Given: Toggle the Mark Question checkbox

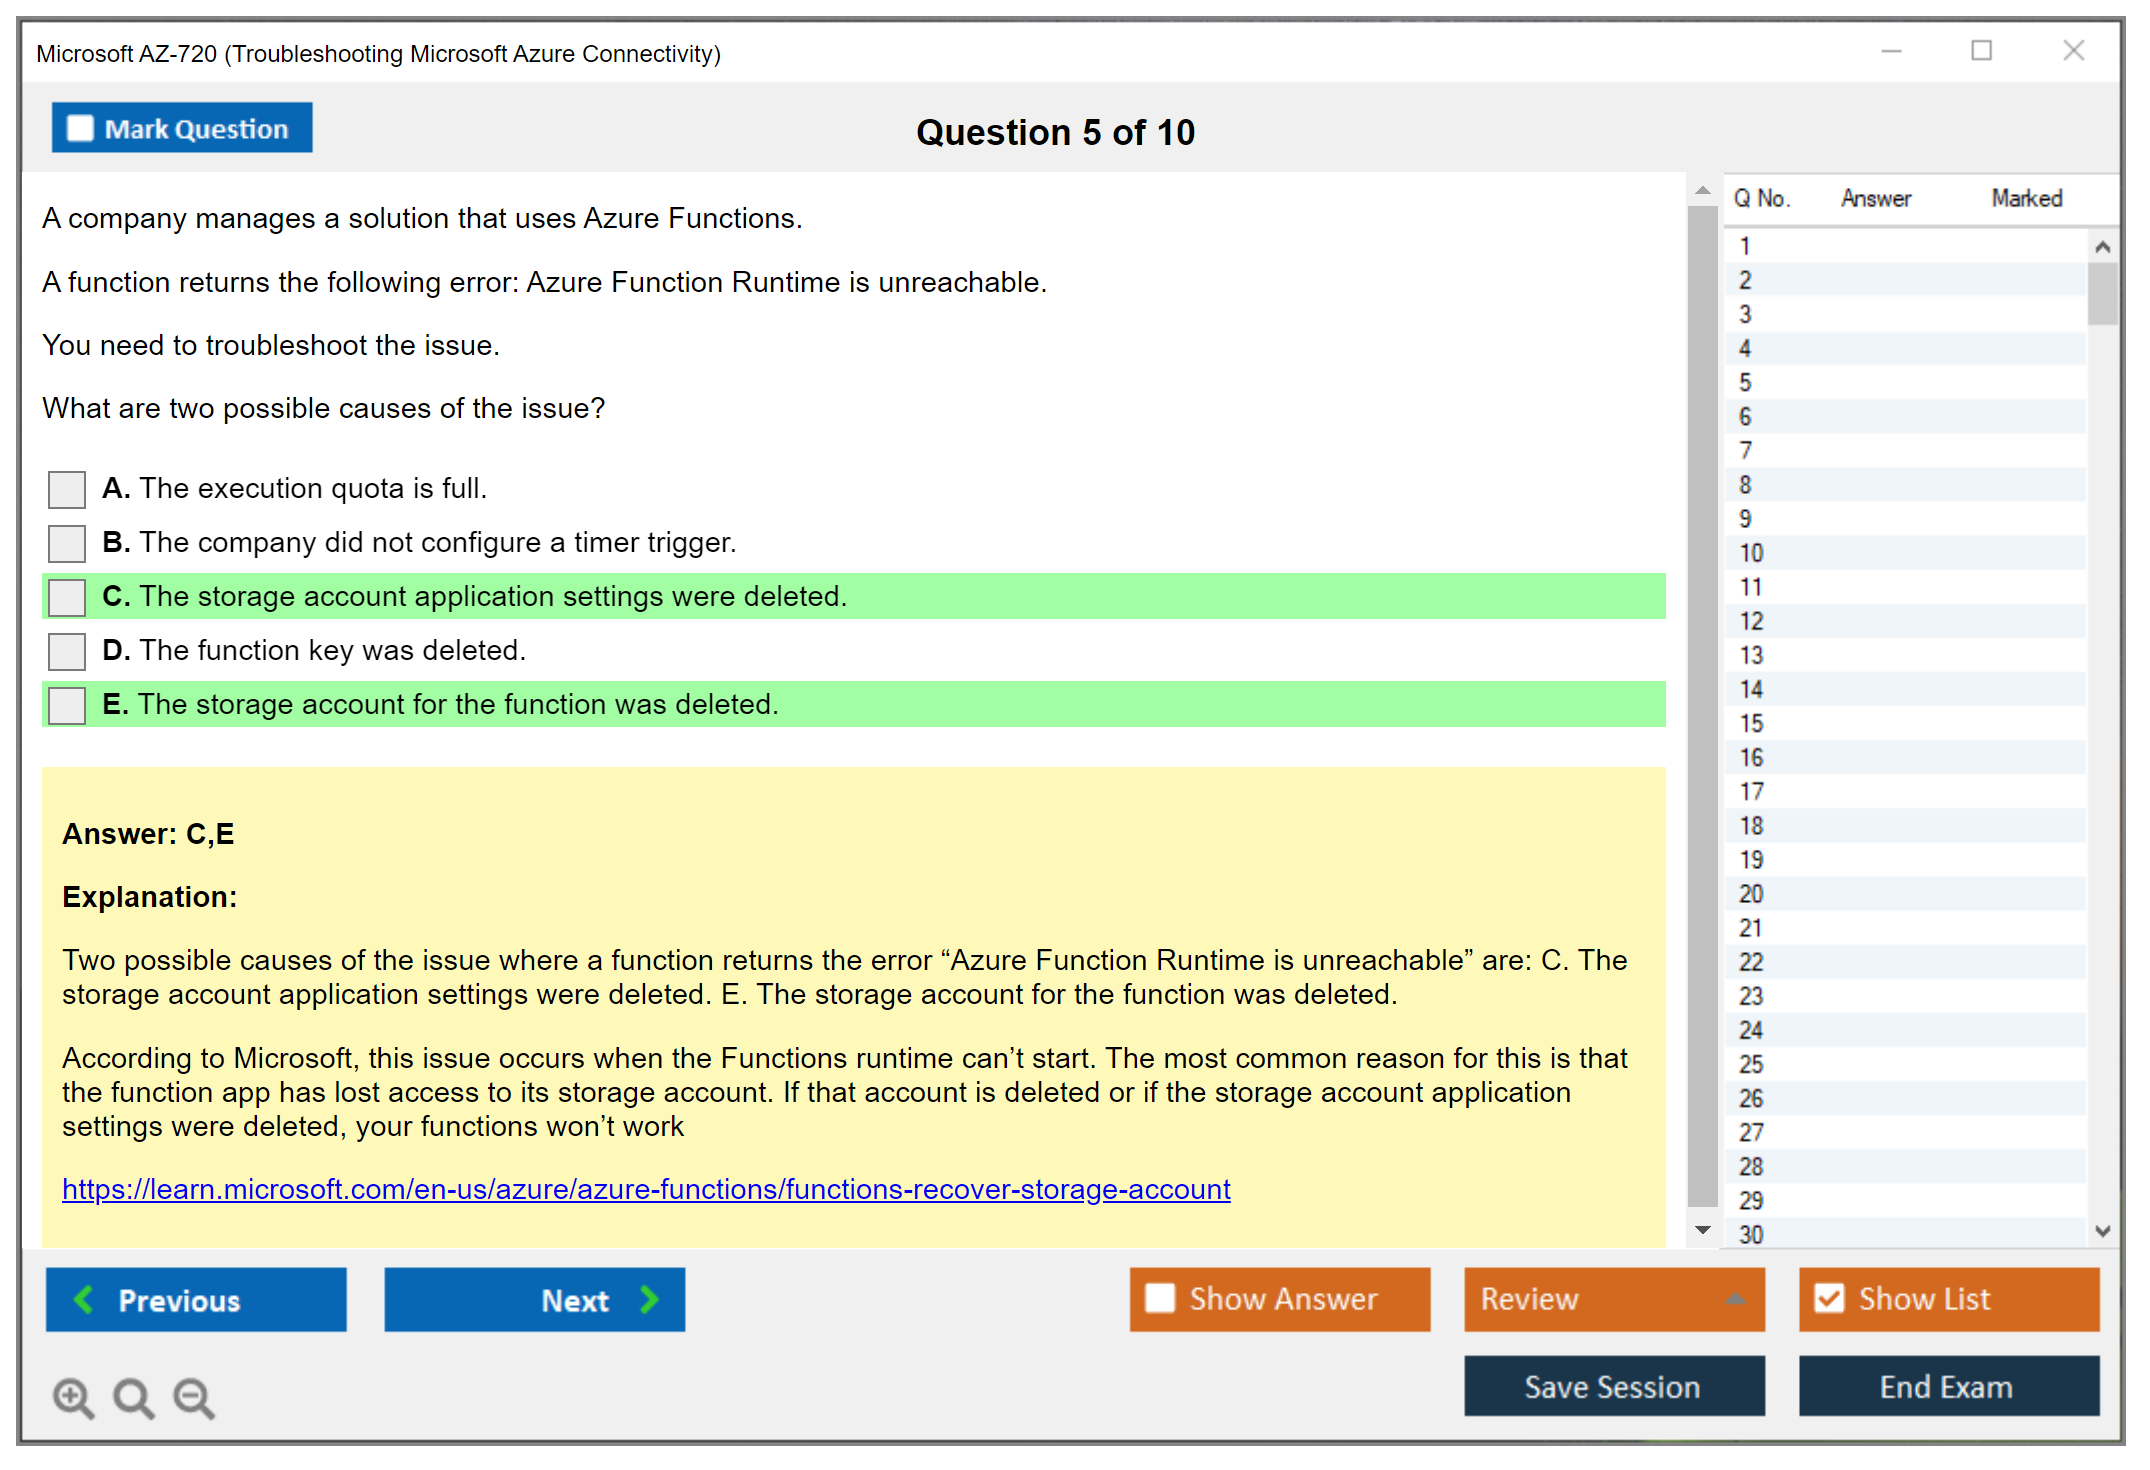Looking at the screenshot, I should click(80, 128).
